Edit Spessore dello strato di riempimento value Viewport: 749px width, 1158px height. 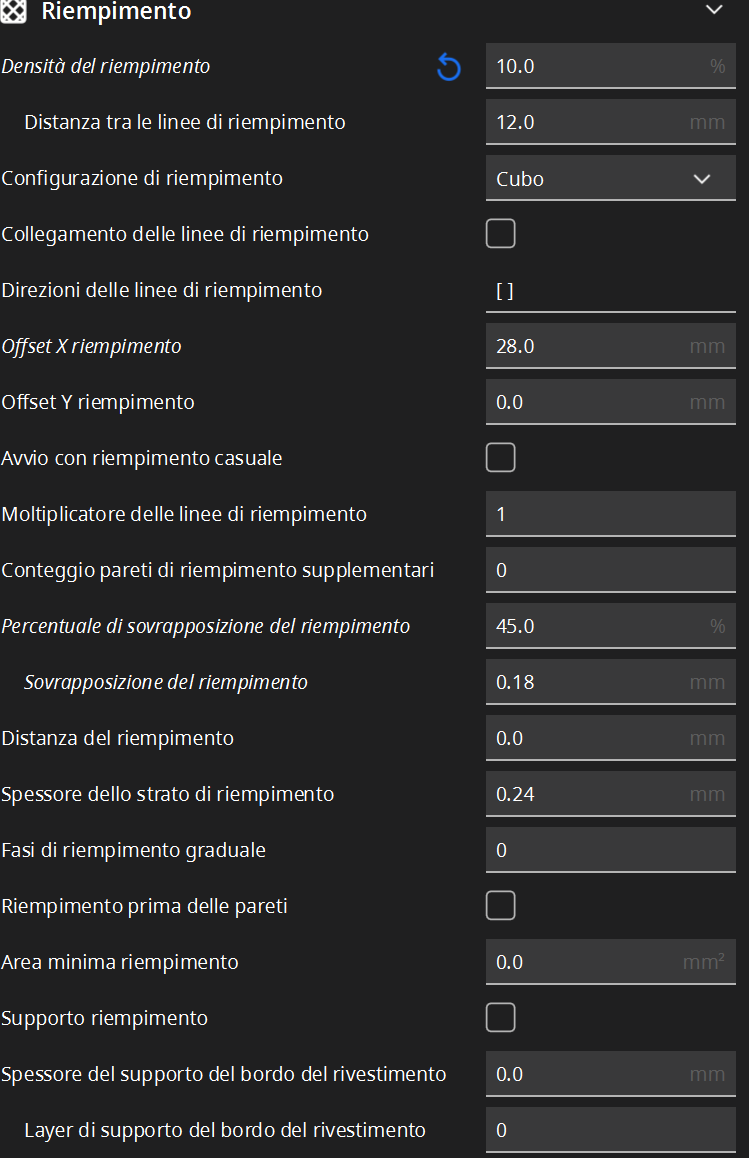pos(610,794)
